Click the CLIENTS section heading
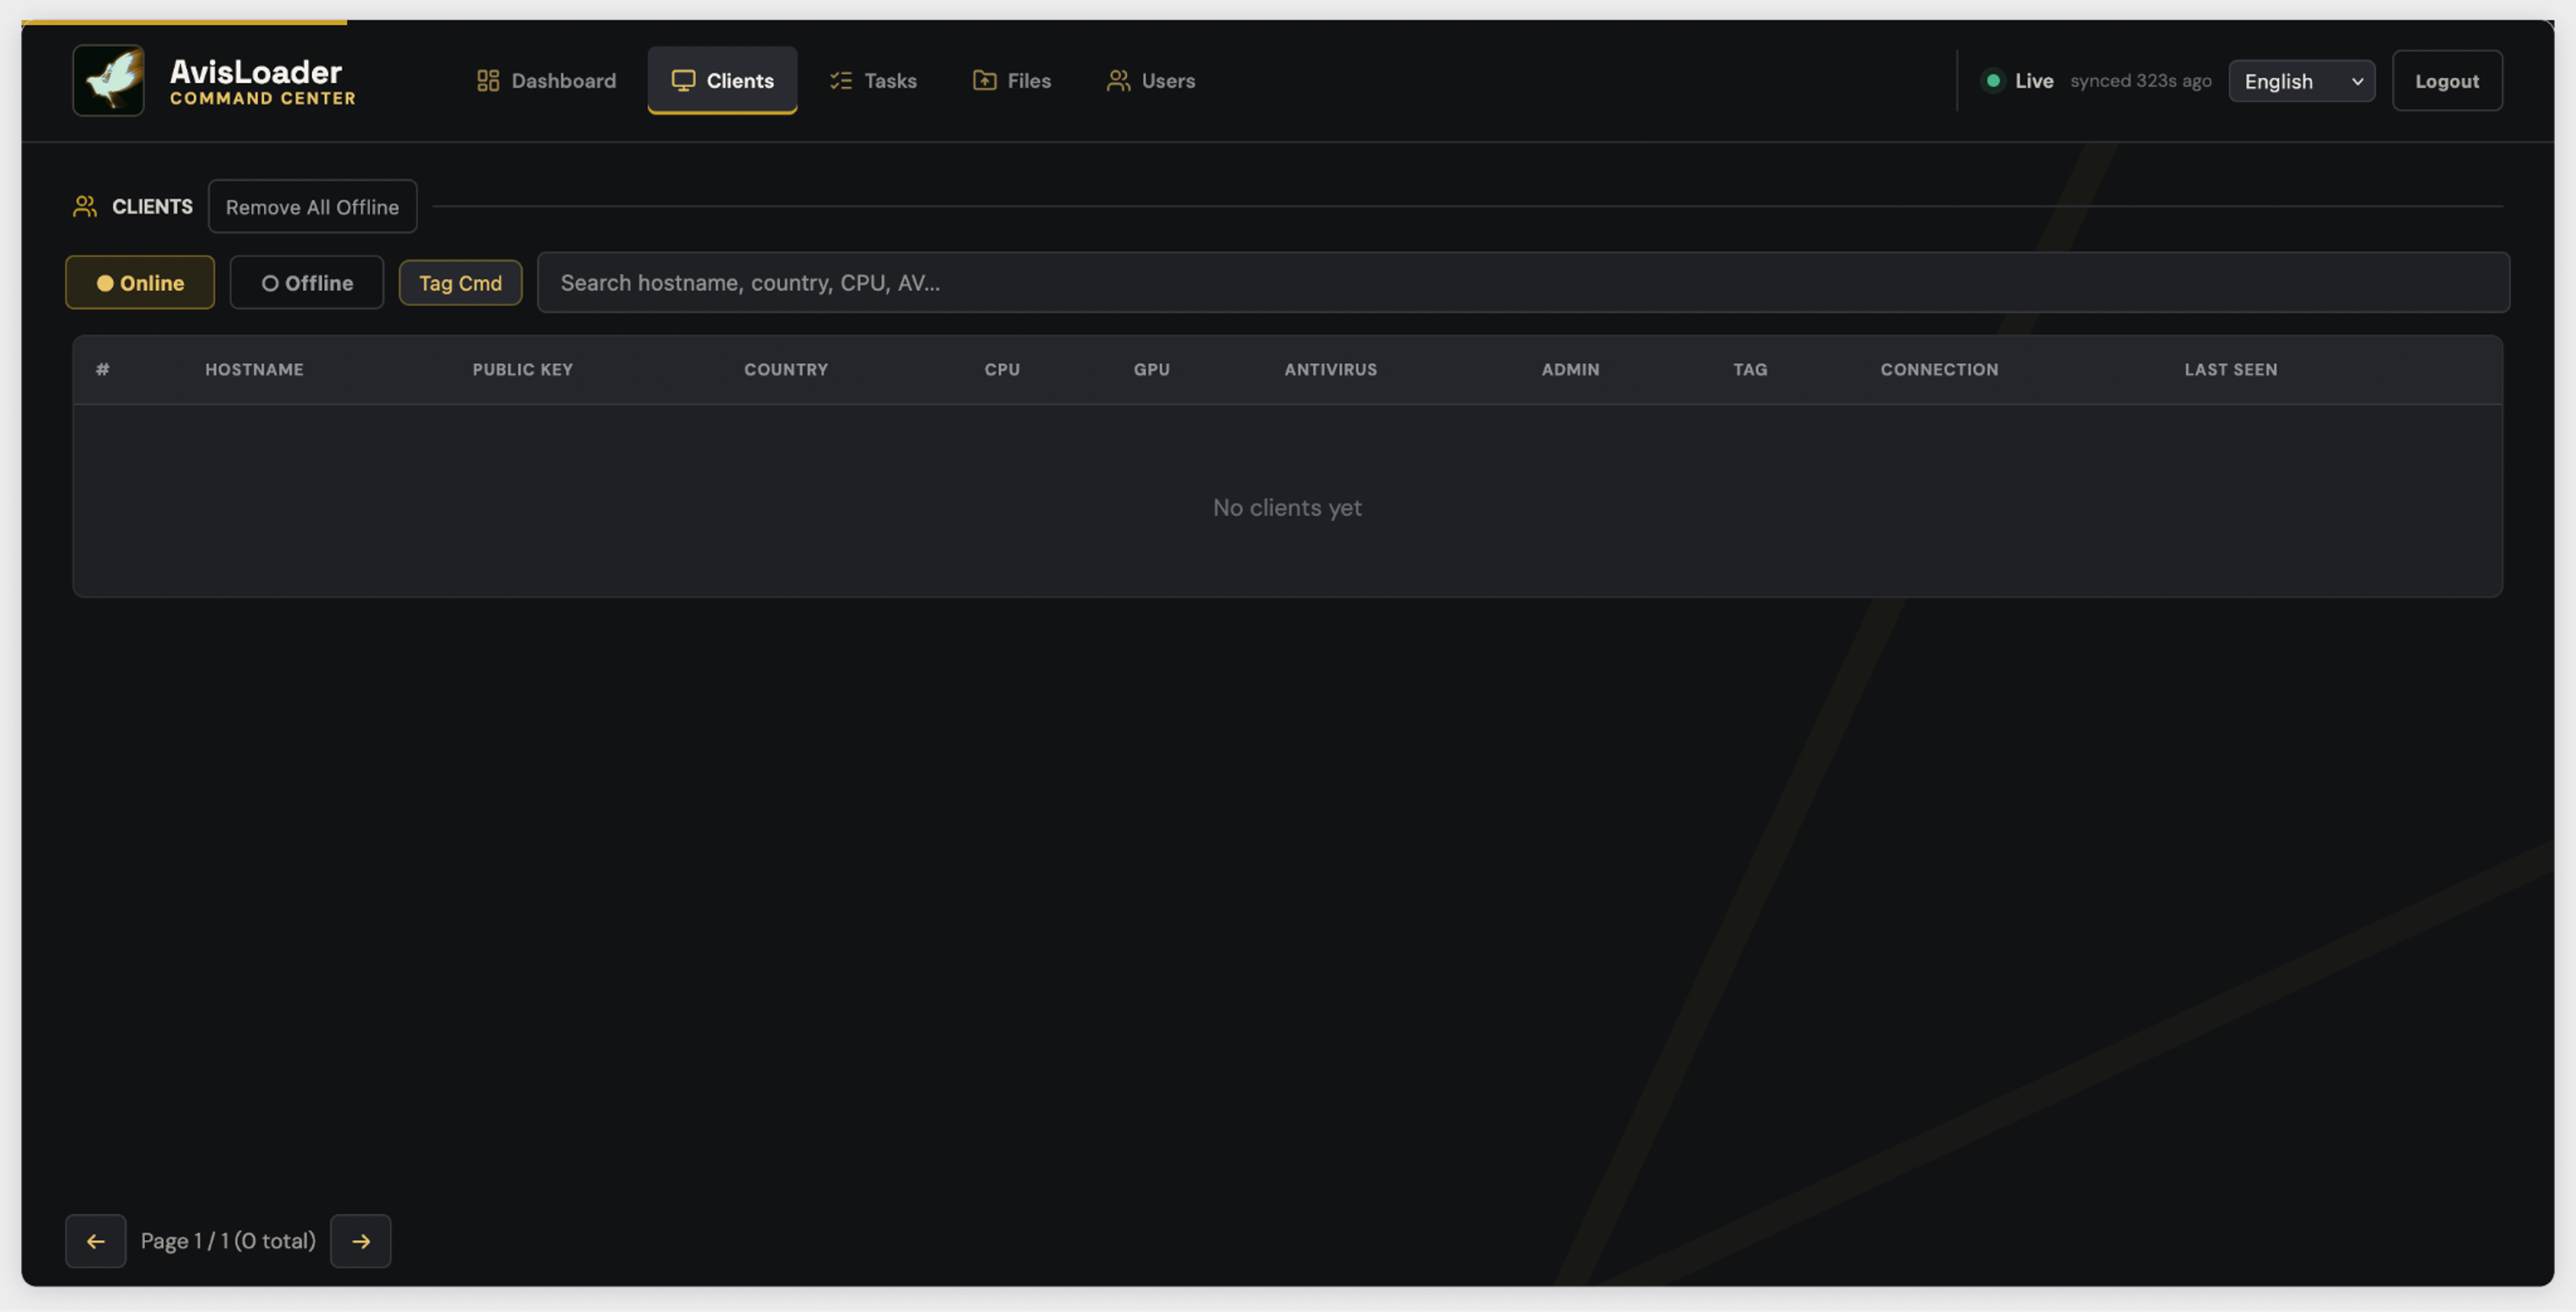 pos(152,207)
